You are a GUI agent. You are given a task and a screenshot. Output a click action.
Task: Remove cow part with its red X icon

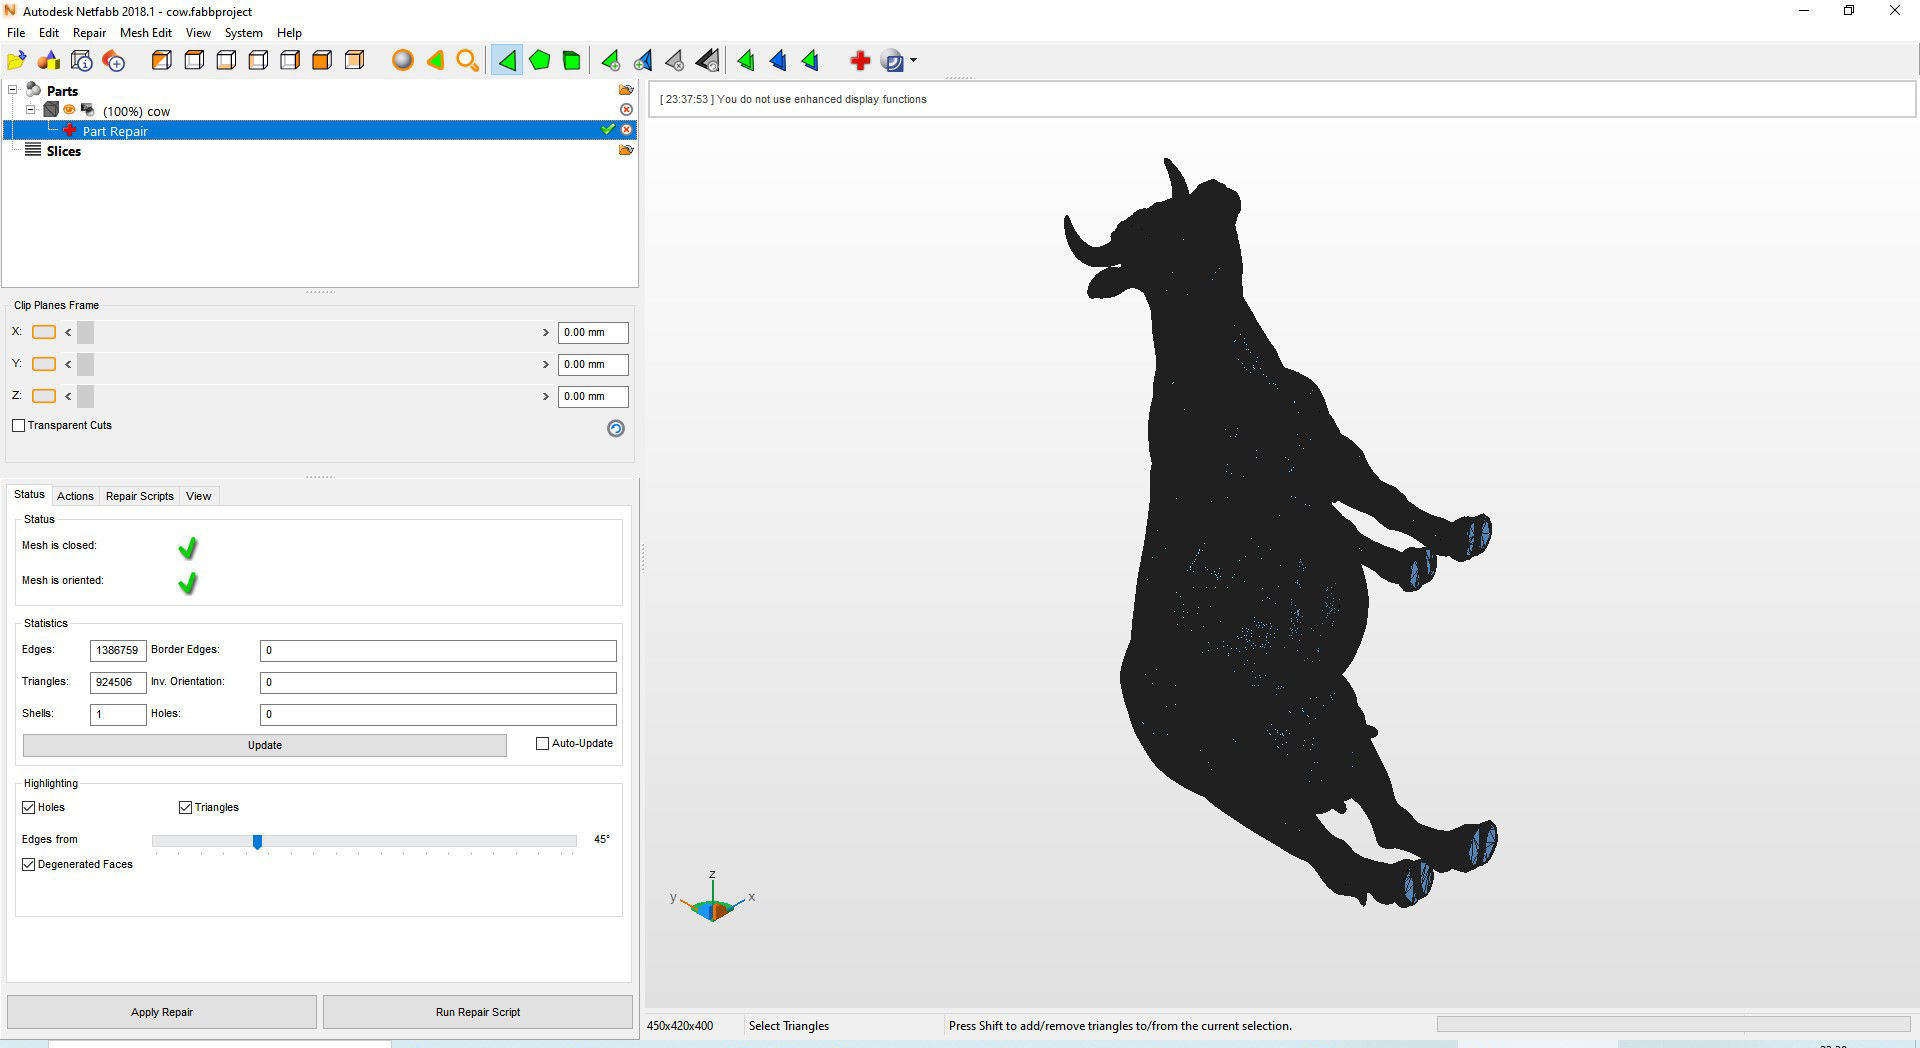[626, 110]
